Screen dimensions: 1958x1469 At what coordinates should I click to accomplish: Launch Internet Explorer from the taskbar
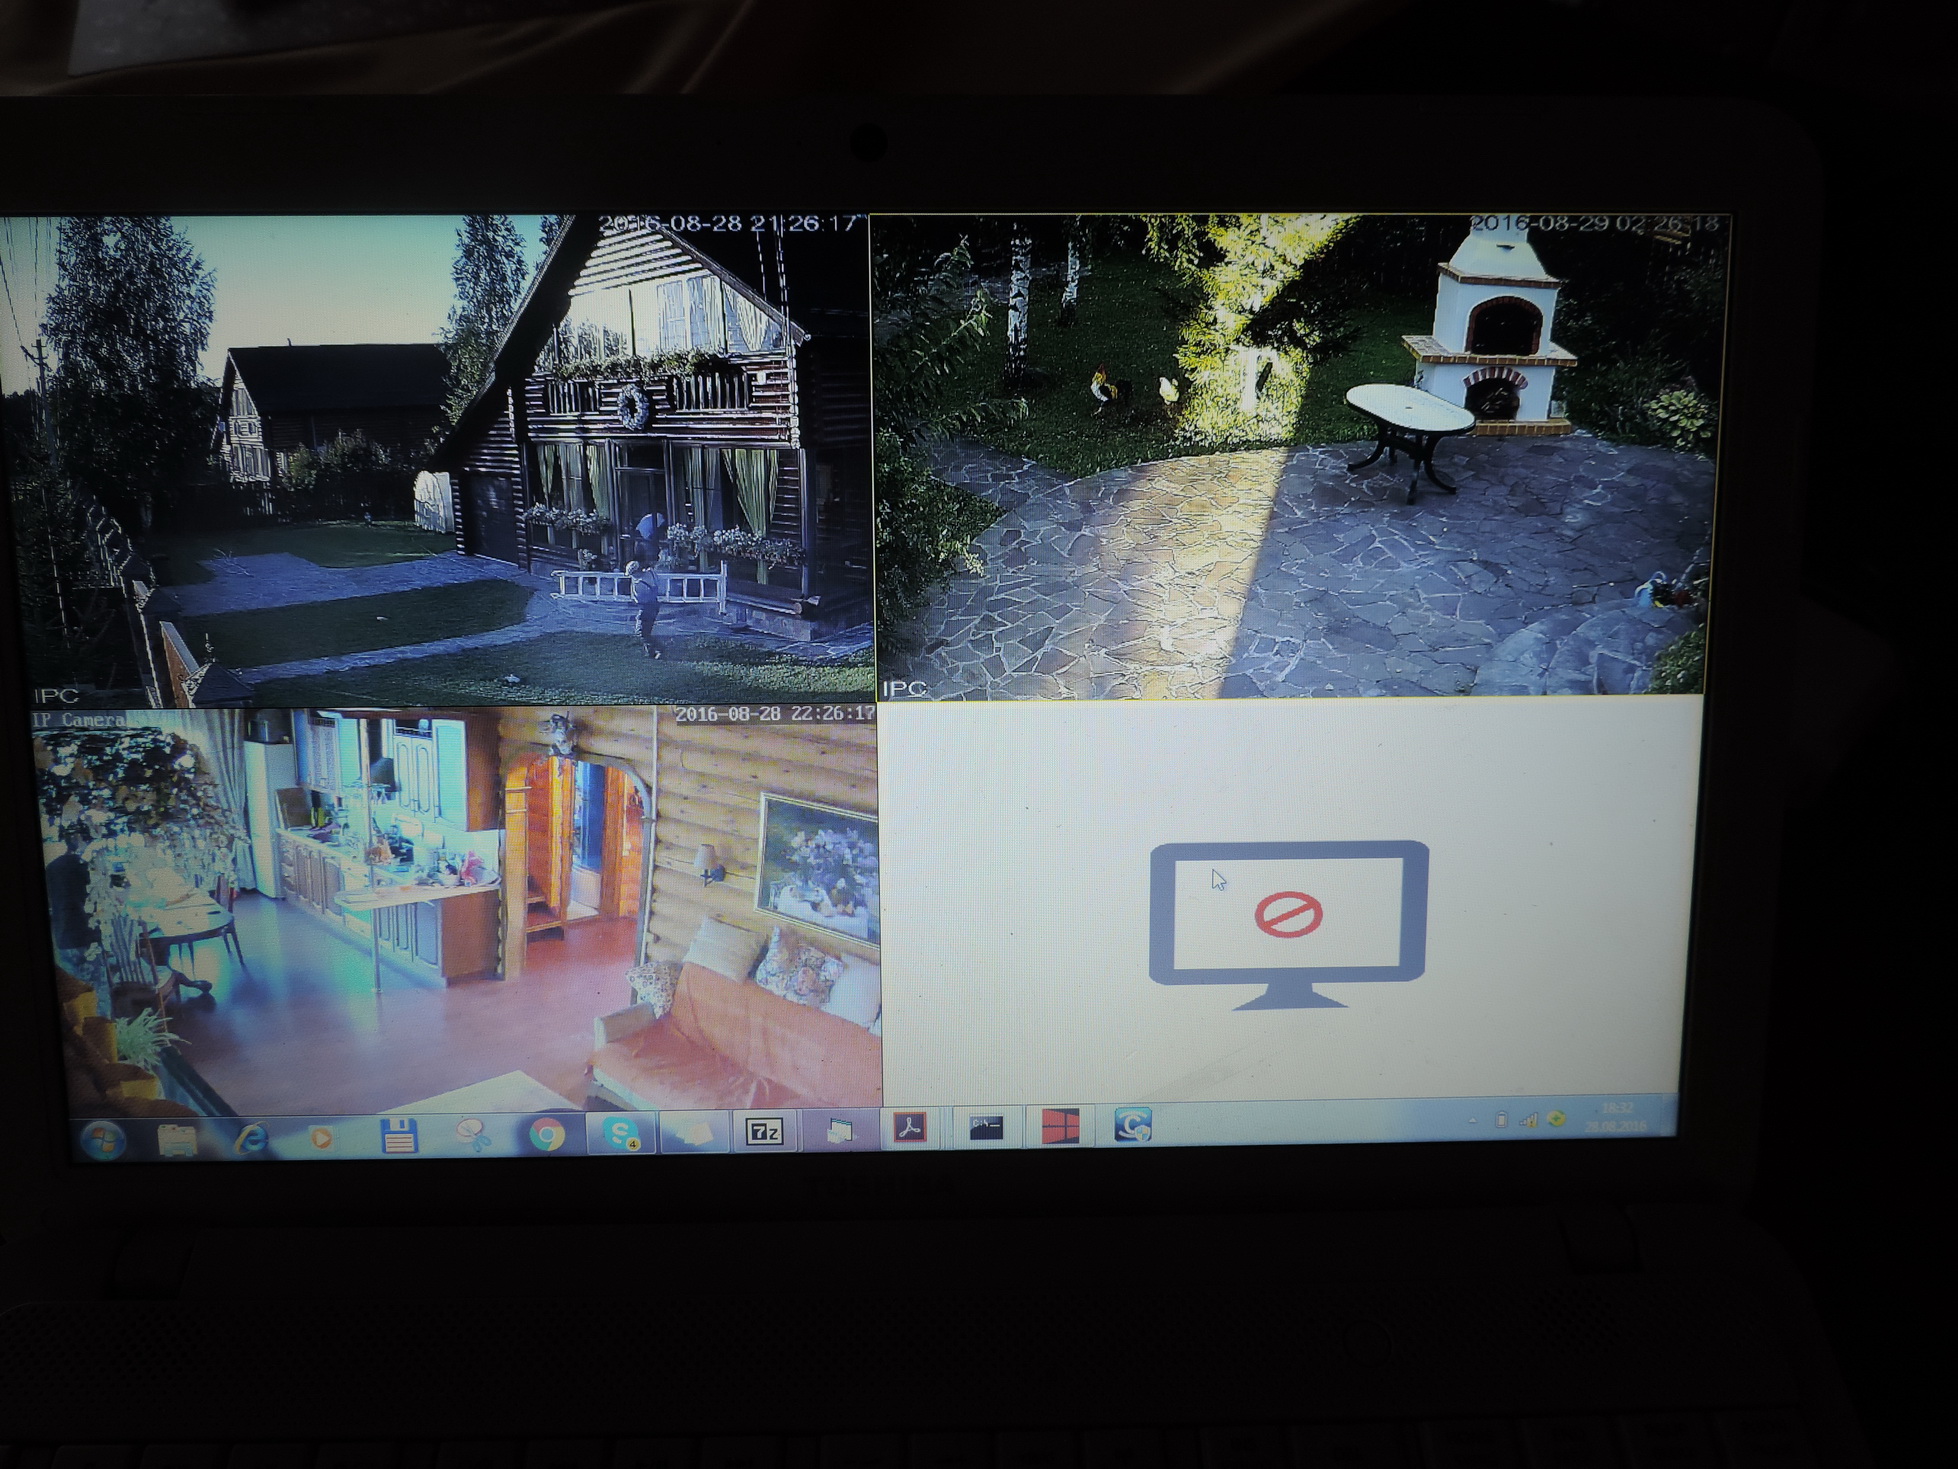(x=251, y=1138)
